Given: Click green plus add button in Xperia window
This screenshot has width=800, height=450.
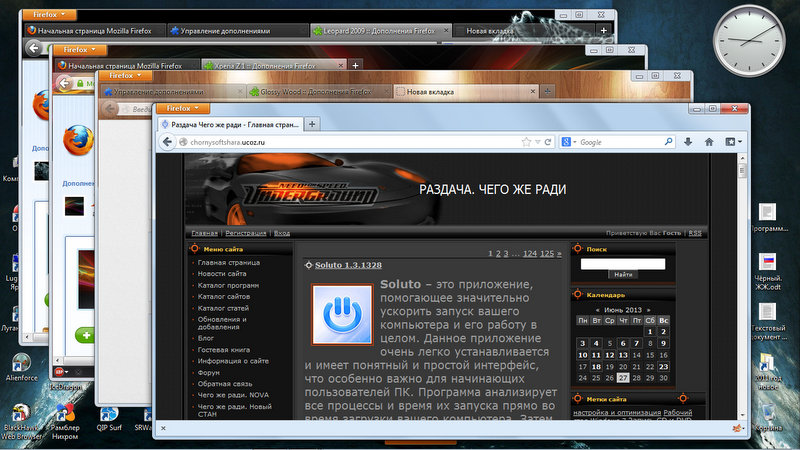Looking at the screenshot, I should (x=86, y=335).
